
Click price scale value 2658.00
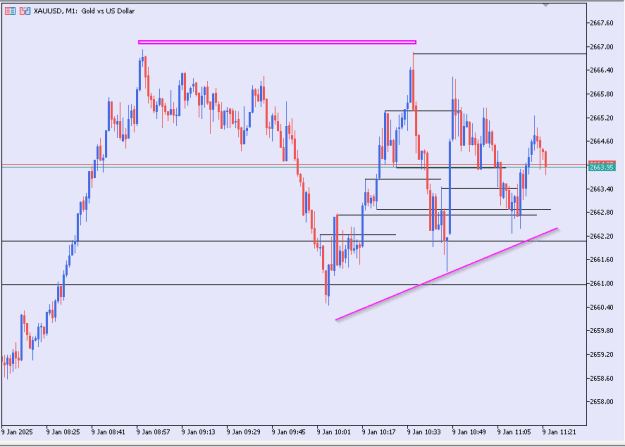coord(601,402)
